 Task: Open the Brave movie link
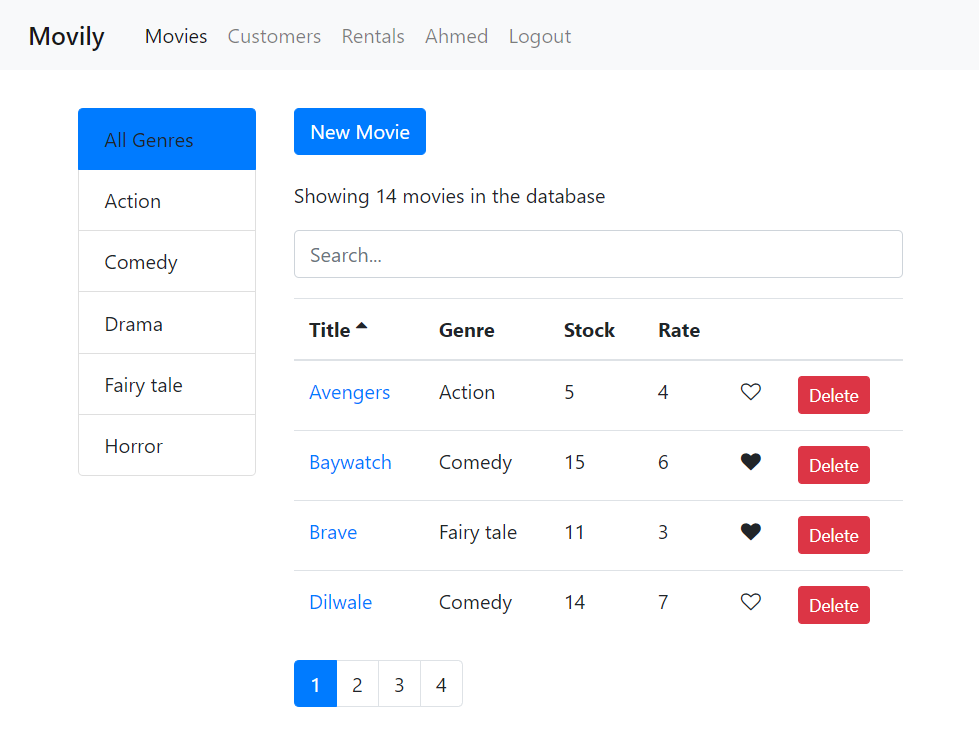(333, 532)
